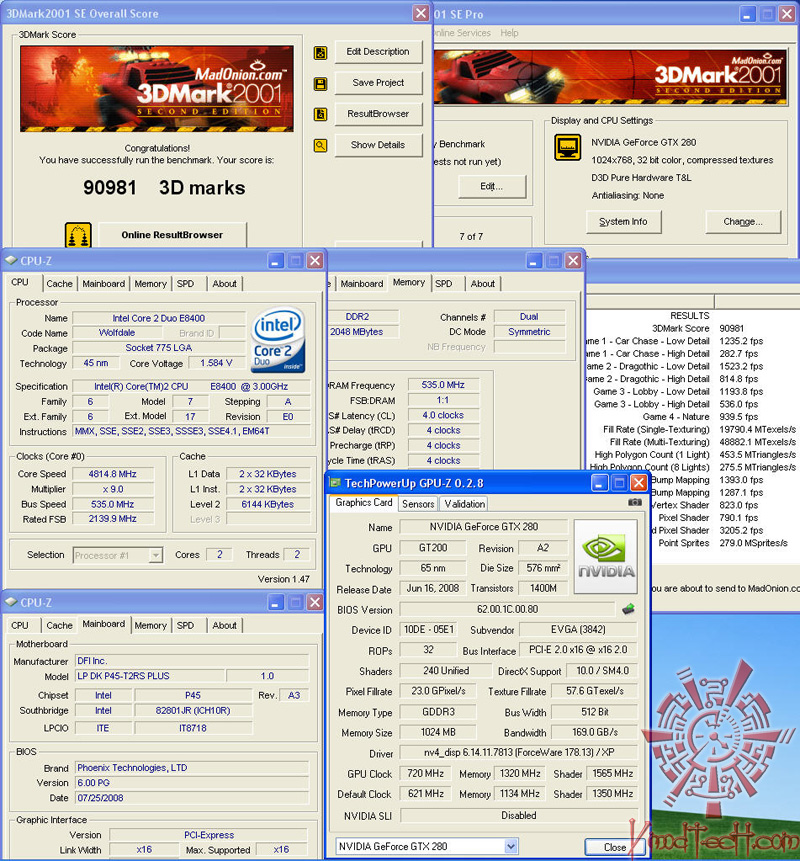Click the upper CPU-Z title bar icon

(11, 260)
